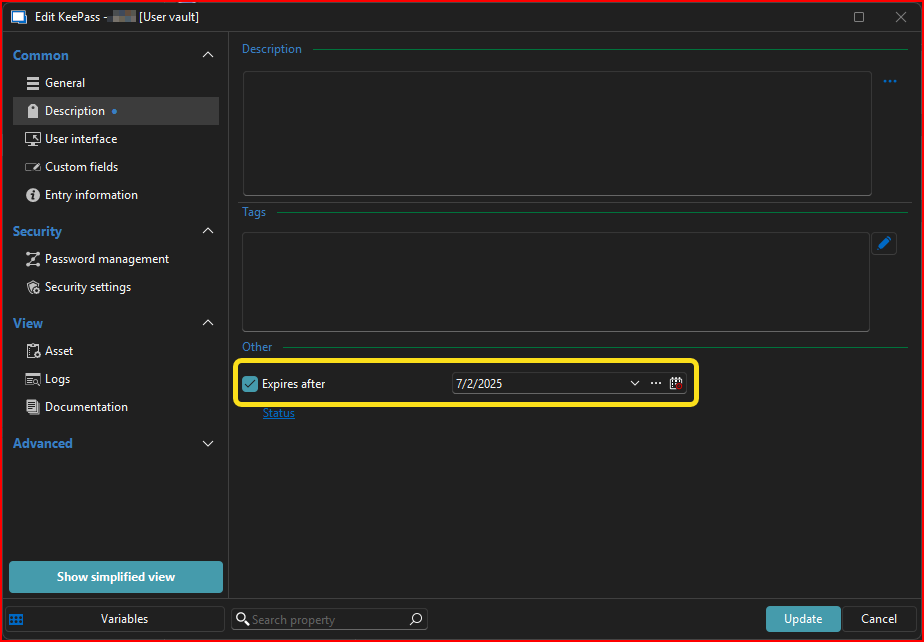Collapse the Security section
Screen dimensions: 924x642
(208, 231)
